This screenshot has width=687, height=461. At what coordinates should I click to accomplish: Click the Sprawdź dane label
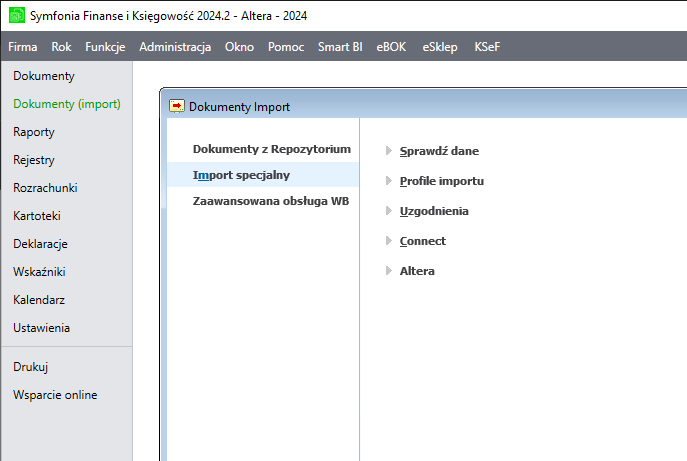click(x=439, y=151)
